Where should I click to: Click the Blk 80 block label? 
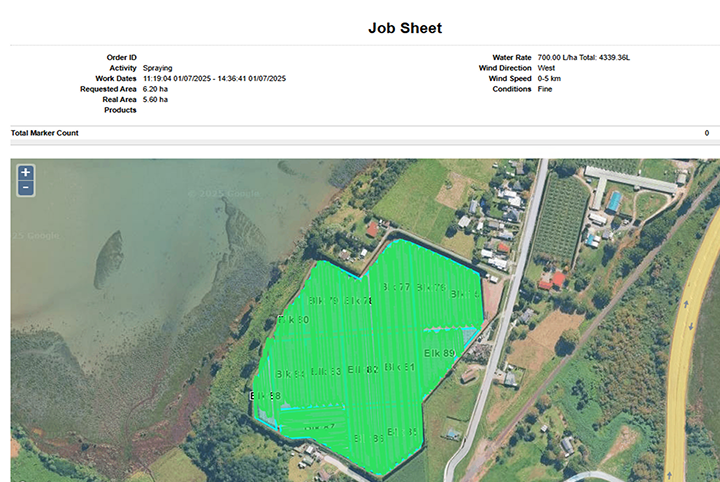(x=293, y=319)
